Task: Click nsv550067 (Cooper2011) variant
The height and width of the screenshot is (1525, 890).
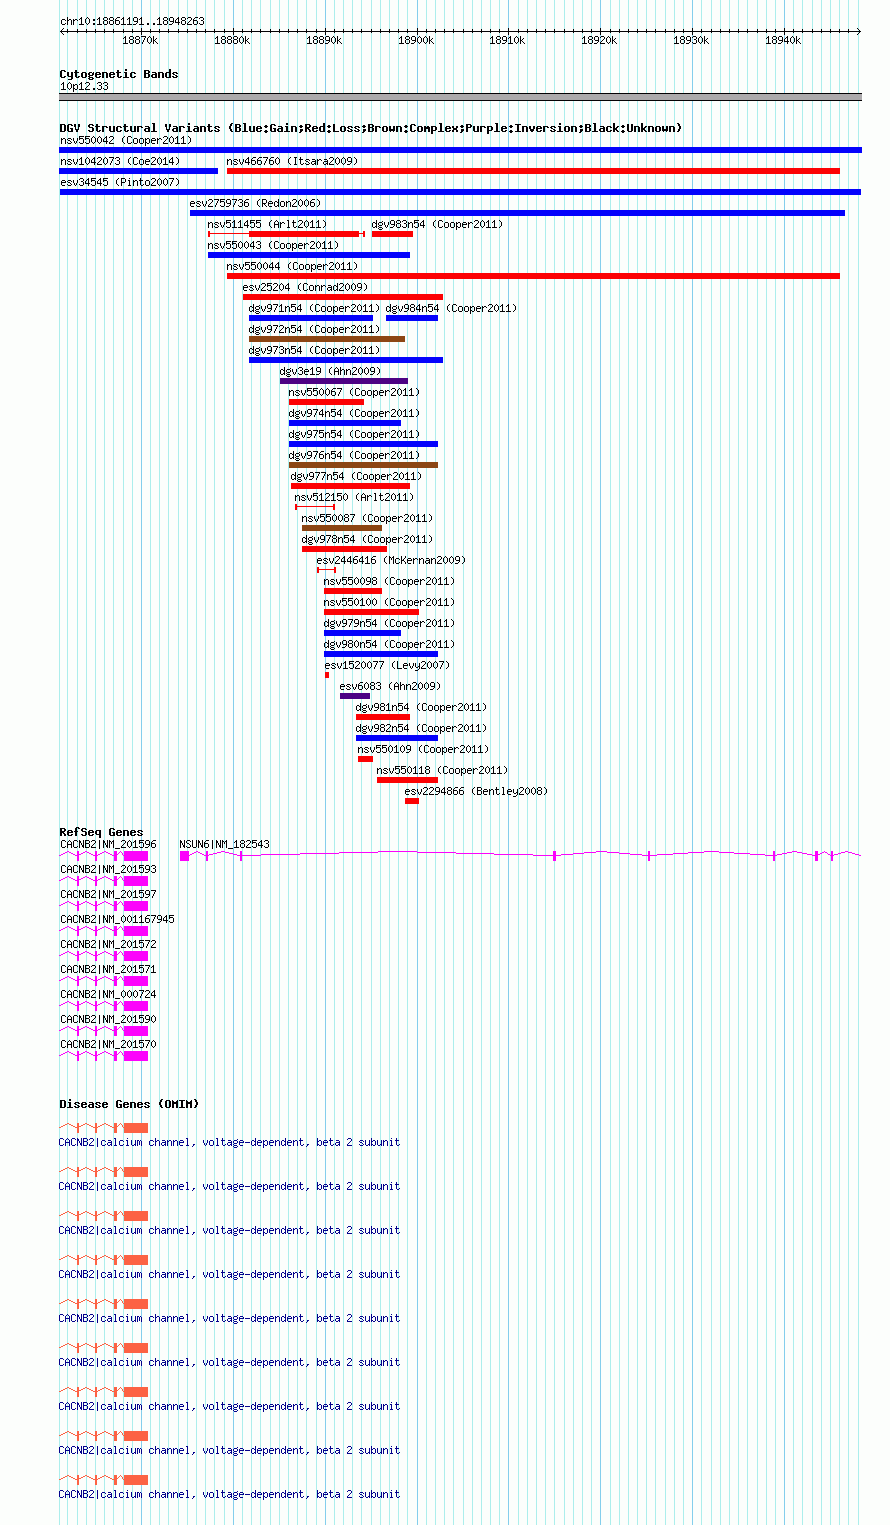Action: click(x=326, y=402)
